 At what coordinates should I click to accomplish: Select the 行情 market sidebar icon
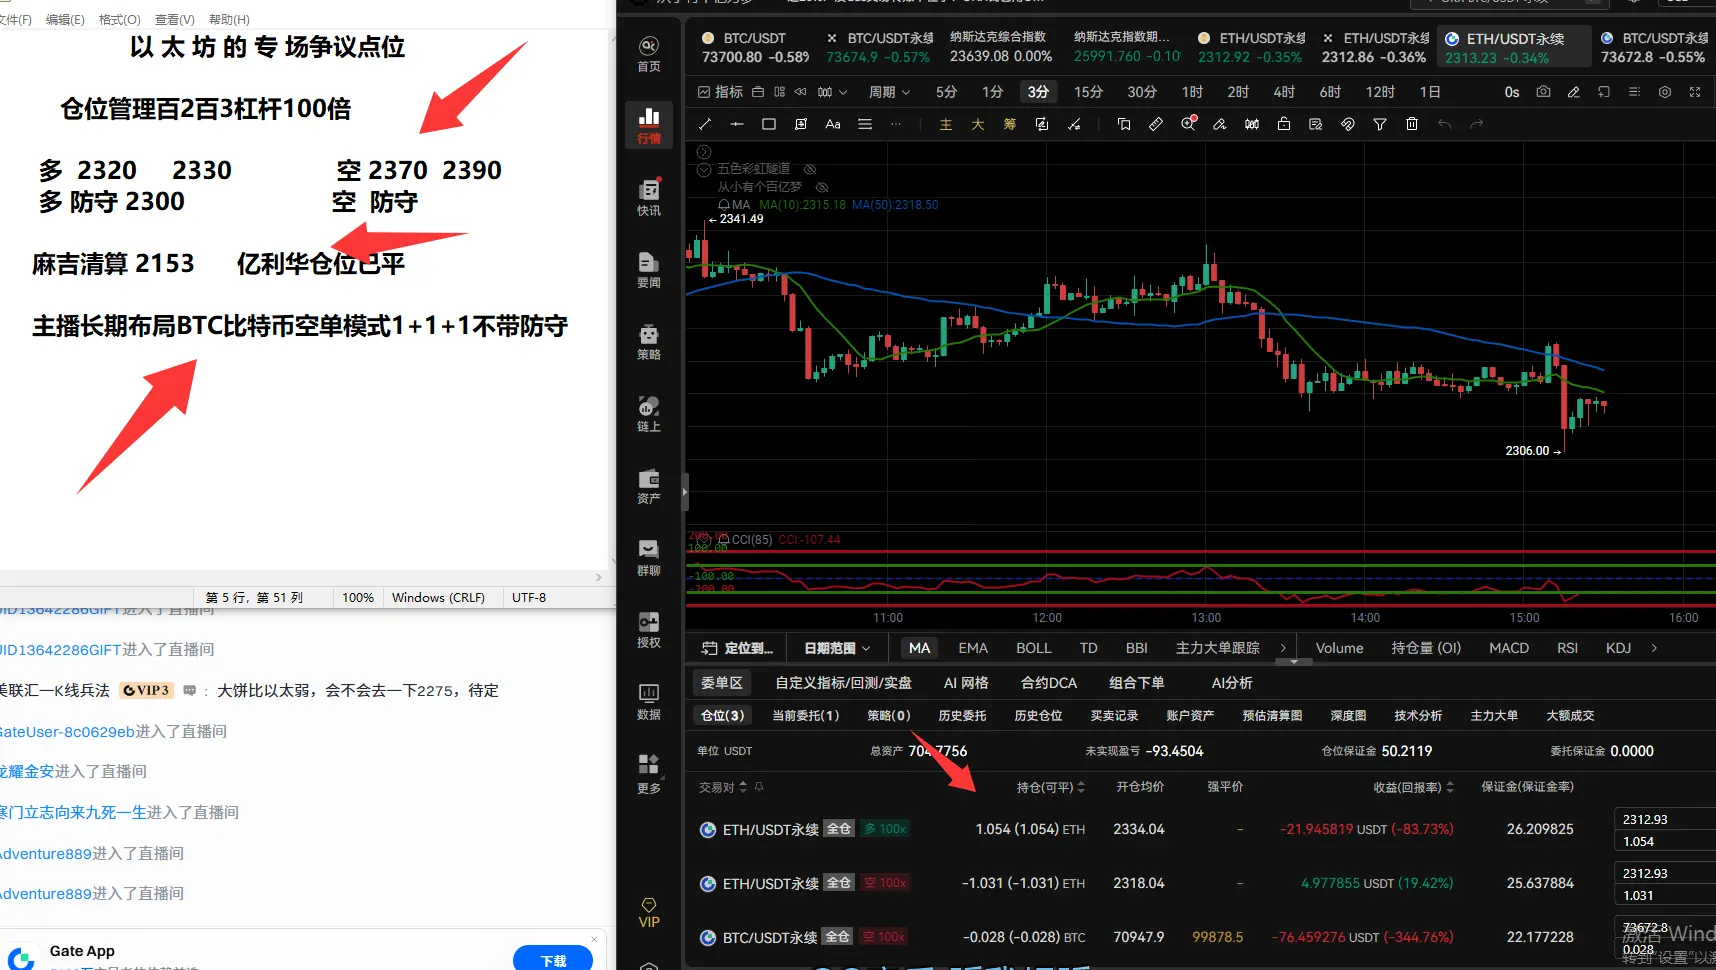click(x=649, y=126)
